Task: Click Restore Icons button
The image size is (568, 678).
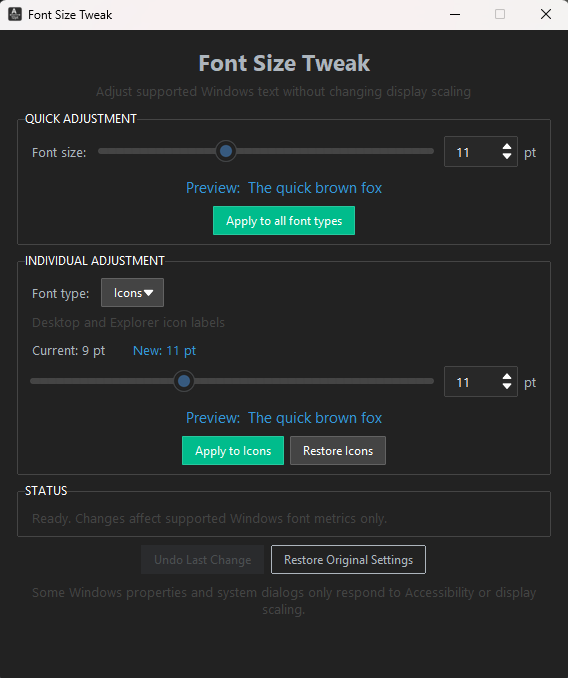Action: [338, 451]
